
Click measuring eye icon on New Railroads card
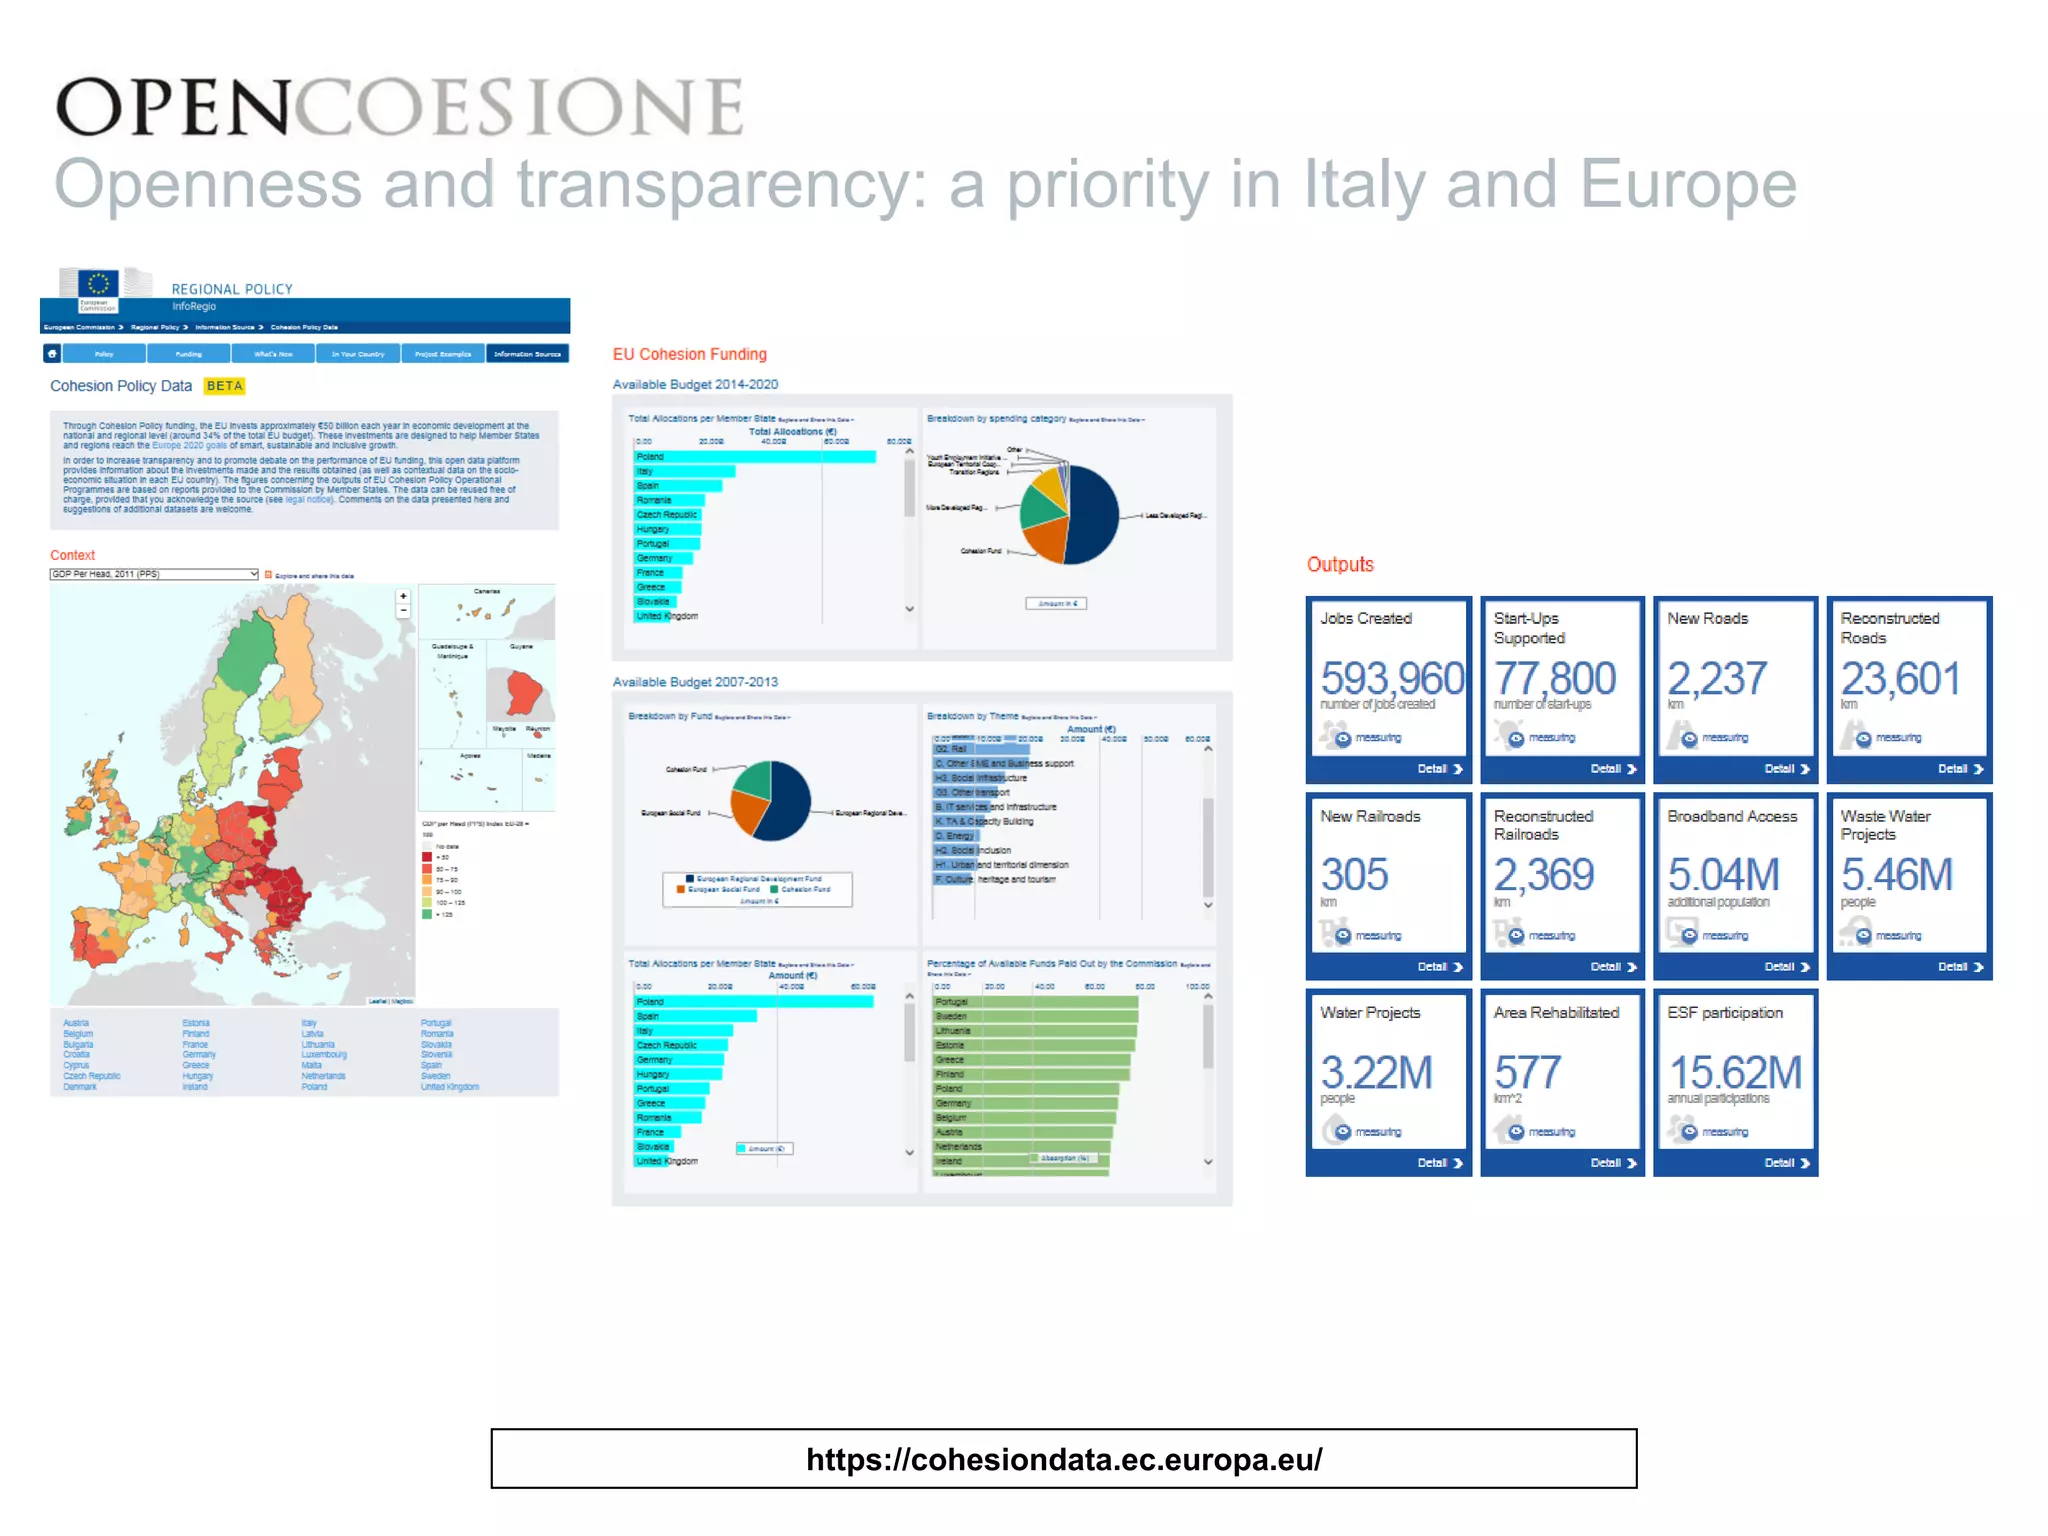tap(1343, 936)
